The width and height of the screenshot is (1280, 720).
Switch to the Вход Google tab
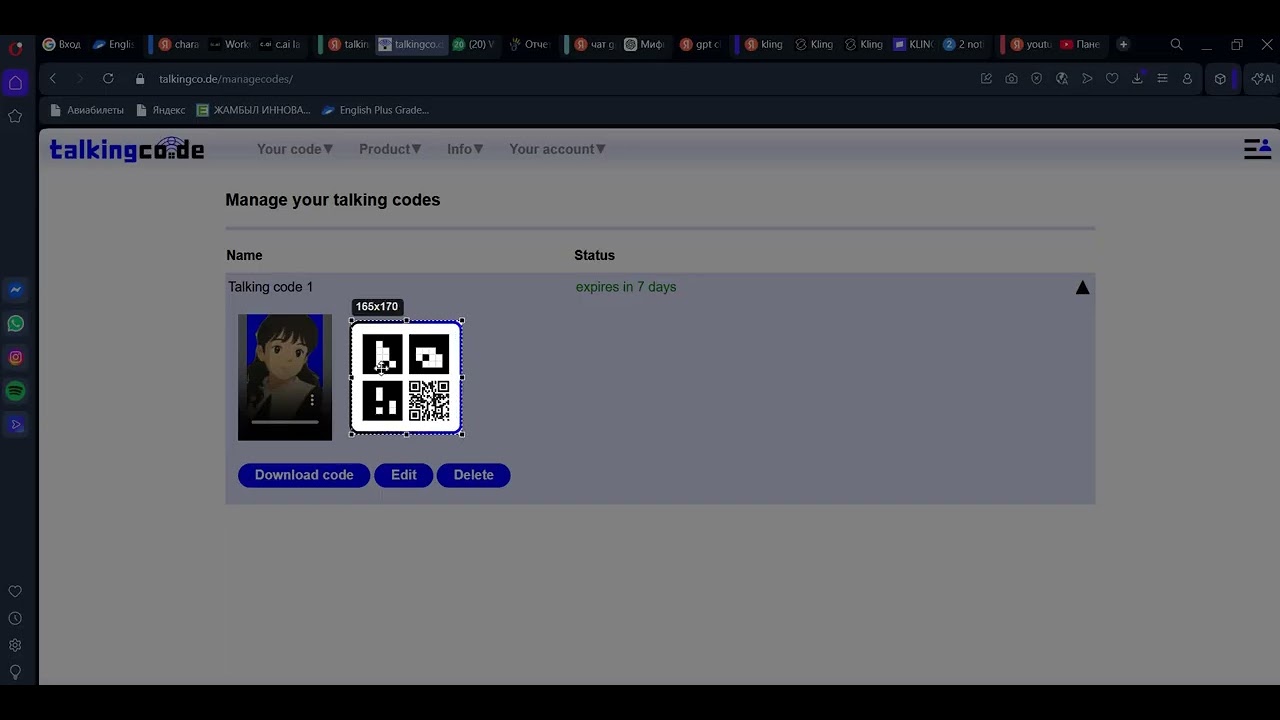coord(62,45)
